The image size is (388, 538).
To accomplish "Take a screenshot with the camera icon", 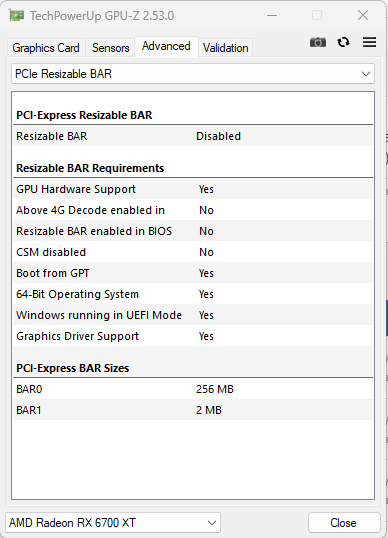I will (x=318, y=42).
